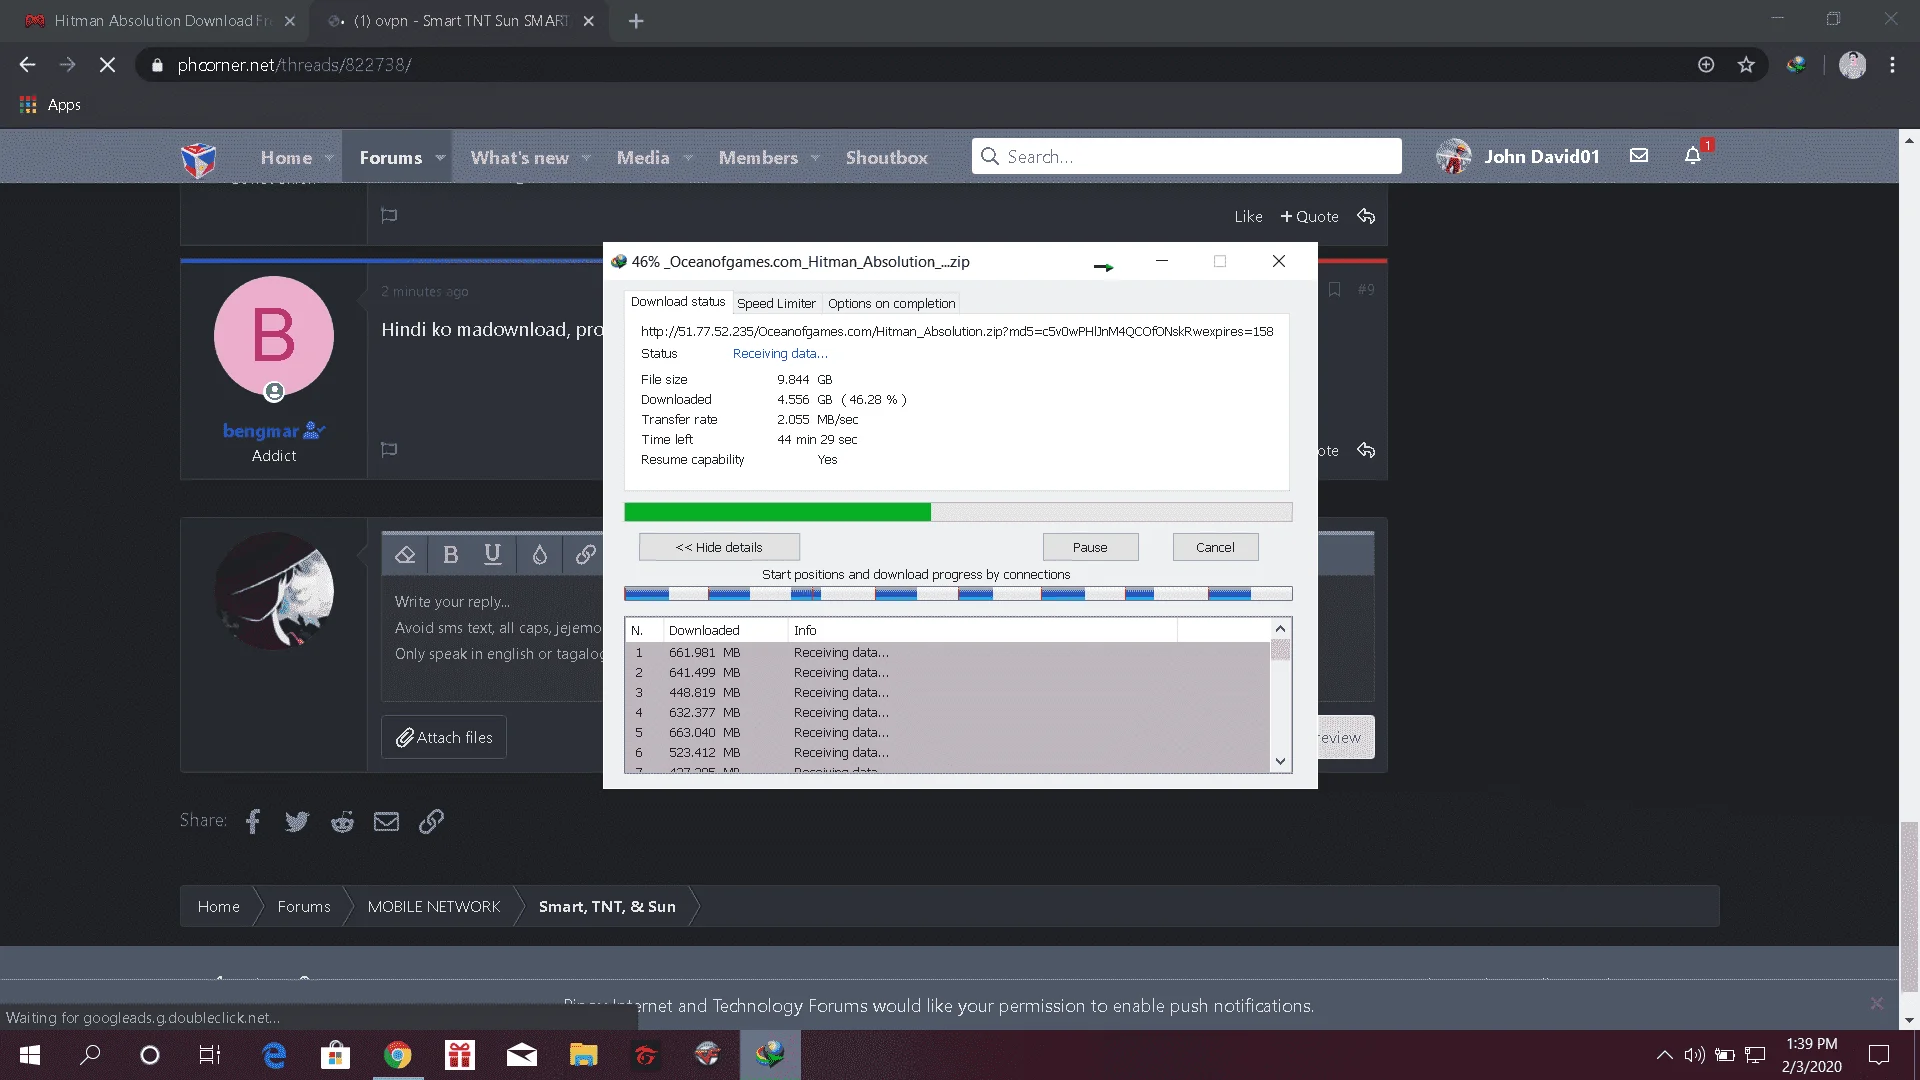The width and height of the screenshot is (1920, 1080).
Task: Open the Shoutbox page
Action: 886,158
